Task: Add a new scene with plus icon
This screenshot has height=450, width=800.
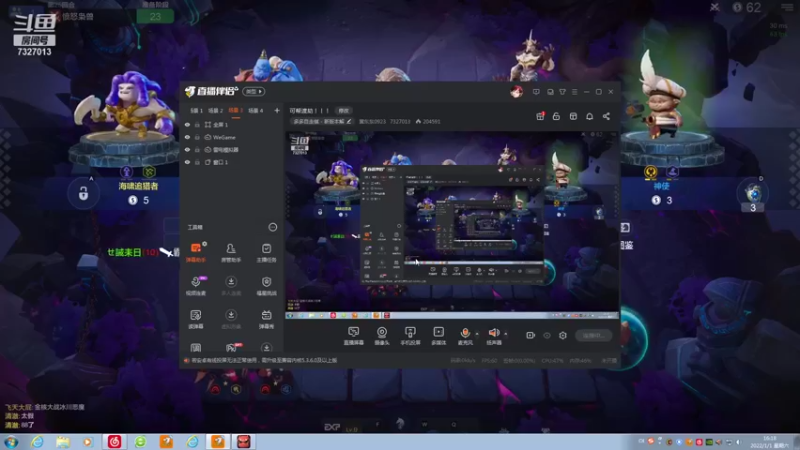Action: pyautogui.click(x=277, y=110)
